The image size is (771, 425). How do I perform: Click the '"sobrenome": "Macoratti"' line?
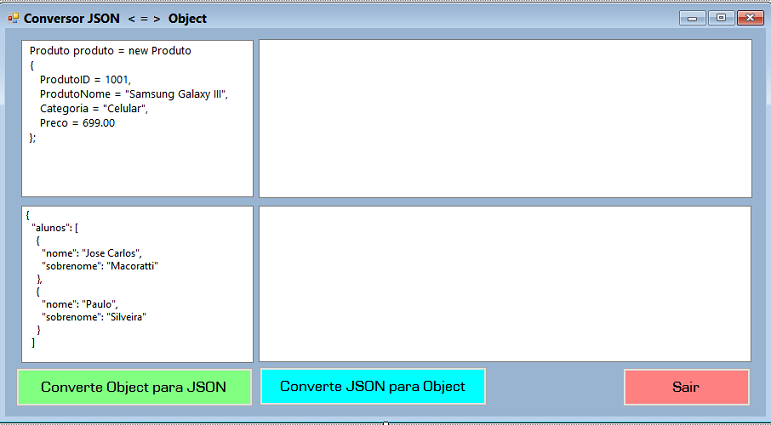100,266
